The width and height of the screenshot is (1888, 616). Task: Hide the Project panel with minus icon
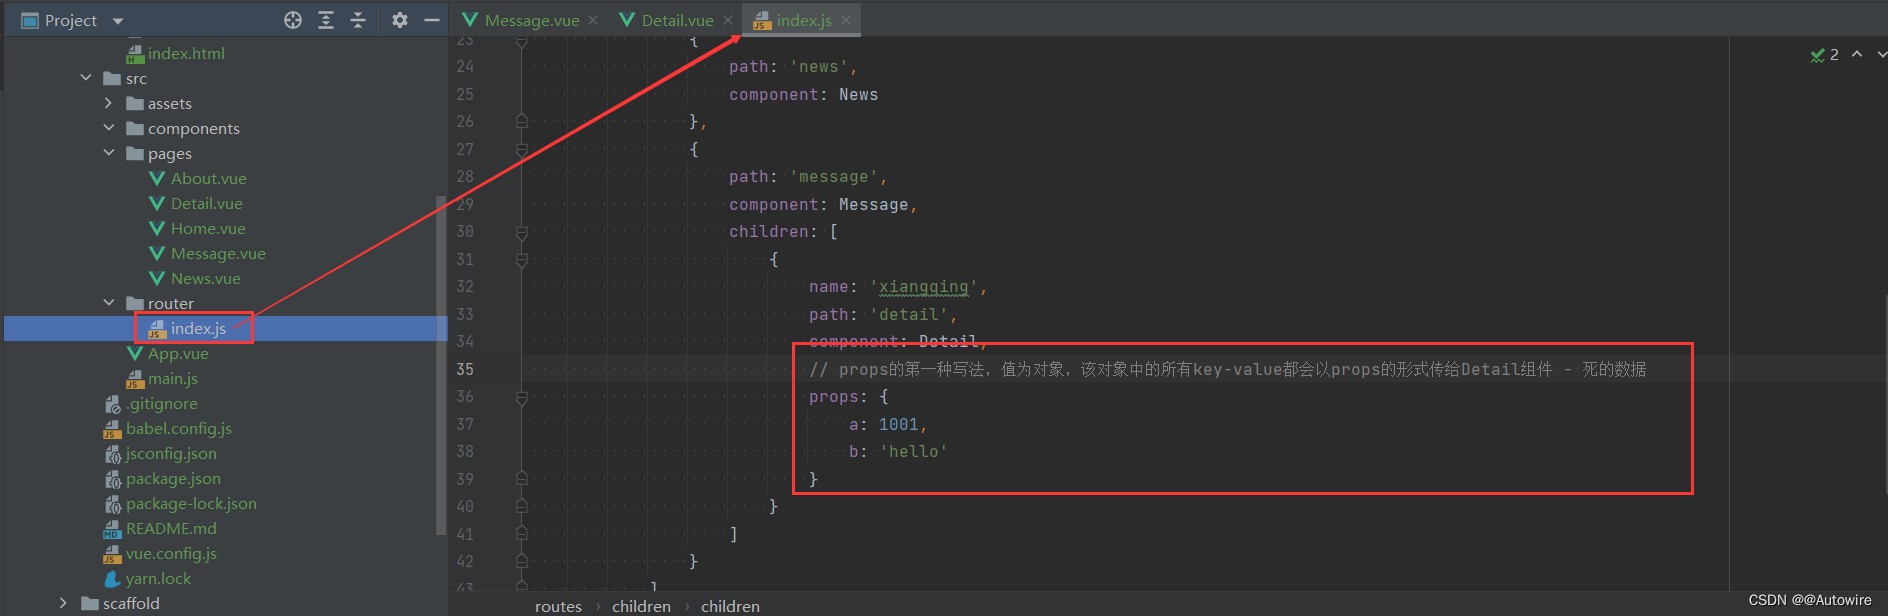tap(432, 20)
